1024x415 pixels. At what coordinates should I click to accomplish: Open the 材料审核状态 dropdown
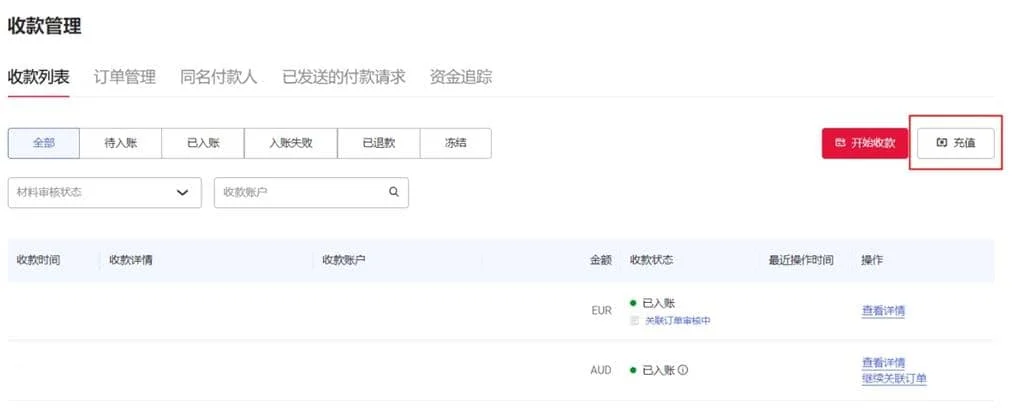pyautogui.click(x=104, y=193)
